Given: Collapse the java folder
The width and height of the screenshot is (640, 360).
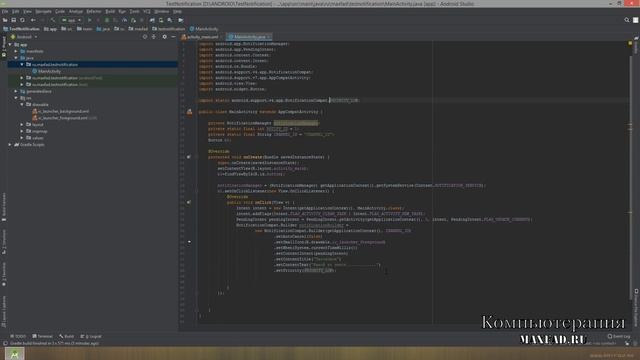Looking at the screenshot, I should (x=16, y=58).
